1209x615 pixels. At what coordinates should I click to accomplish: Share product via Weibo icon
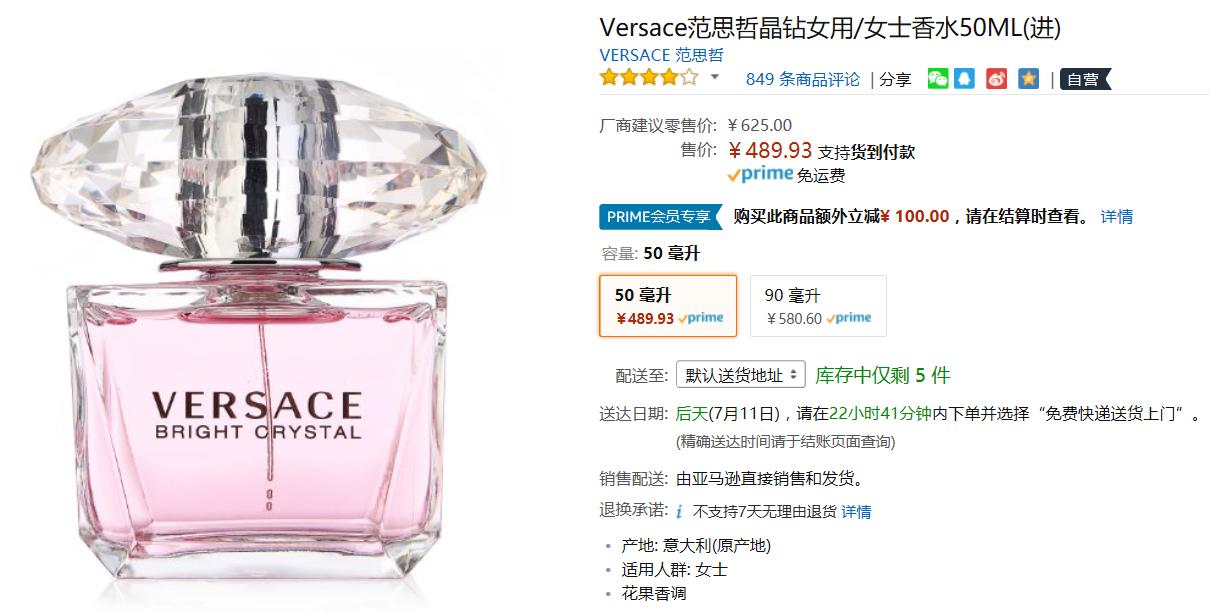tap(996, 79)
